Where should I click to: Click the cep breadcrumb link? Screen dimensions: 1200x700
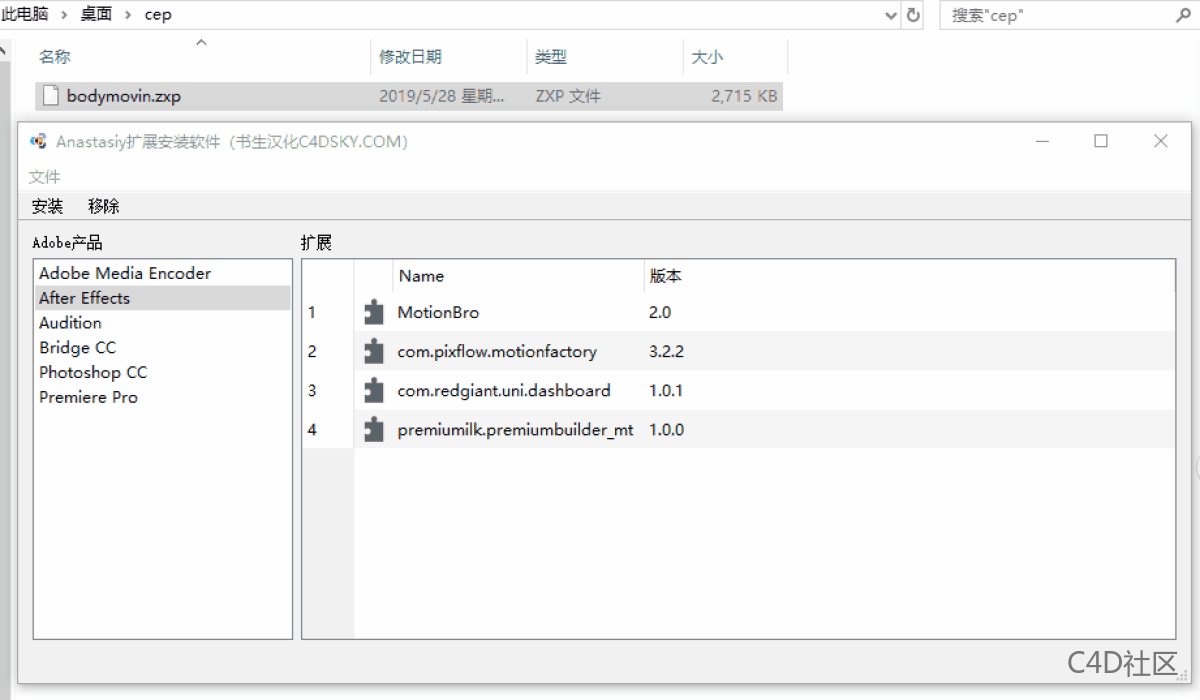tap(156, 15)
